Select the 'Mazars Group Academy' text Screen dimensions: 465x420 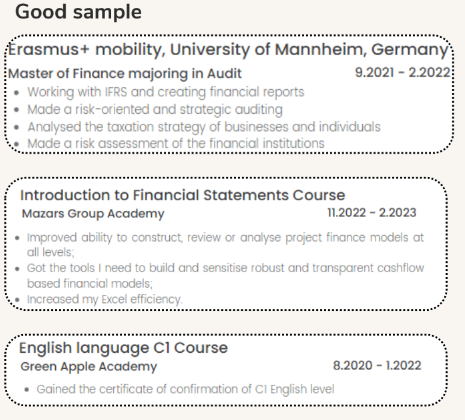(93, 213)
